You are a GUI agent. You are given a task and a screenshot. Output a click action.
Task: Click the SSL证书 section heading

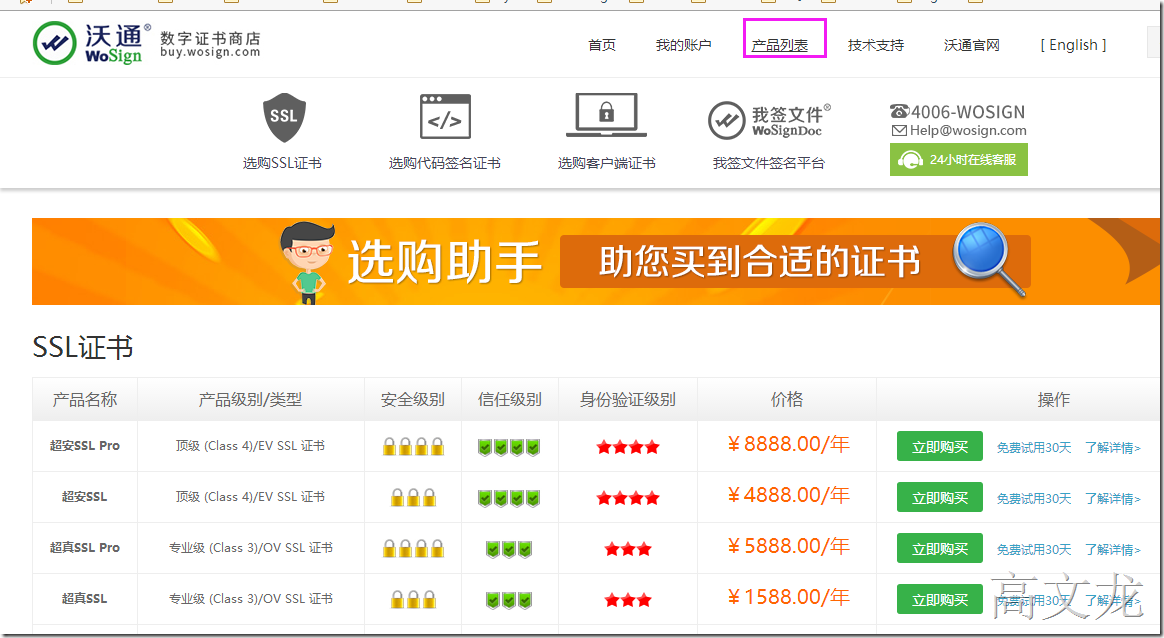pos(82,347)
